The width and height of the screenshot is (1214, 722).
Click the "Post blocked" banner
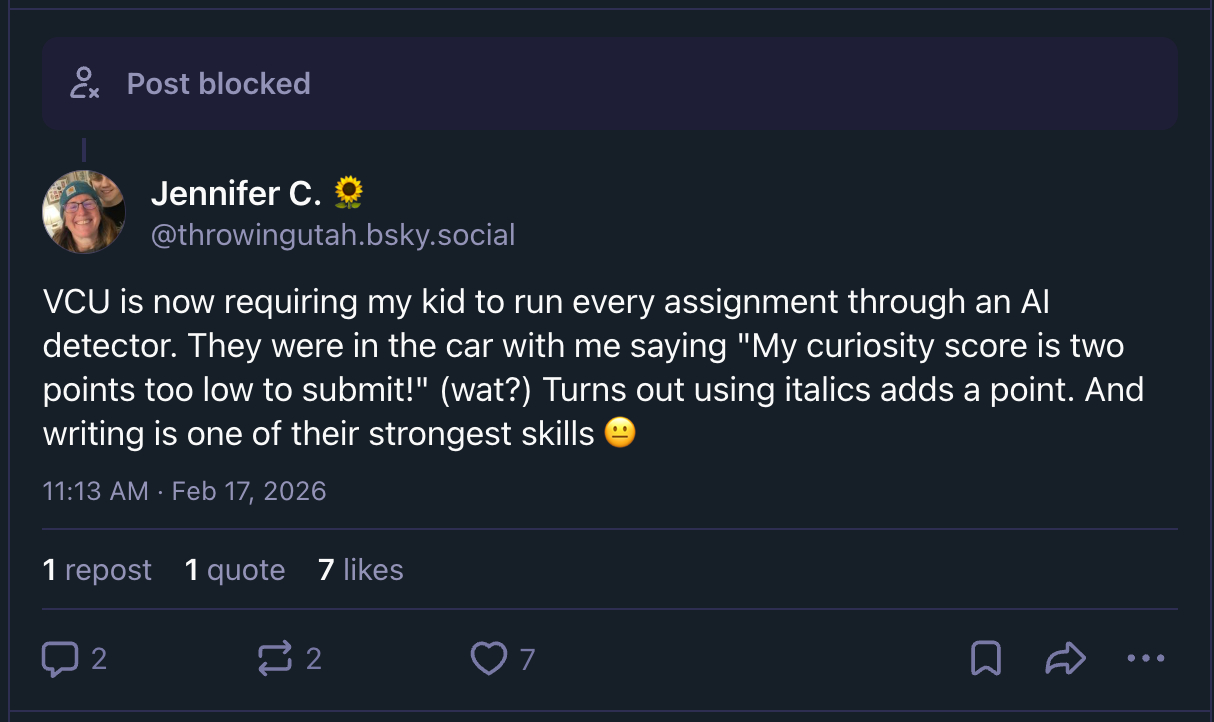pos(608,84)
